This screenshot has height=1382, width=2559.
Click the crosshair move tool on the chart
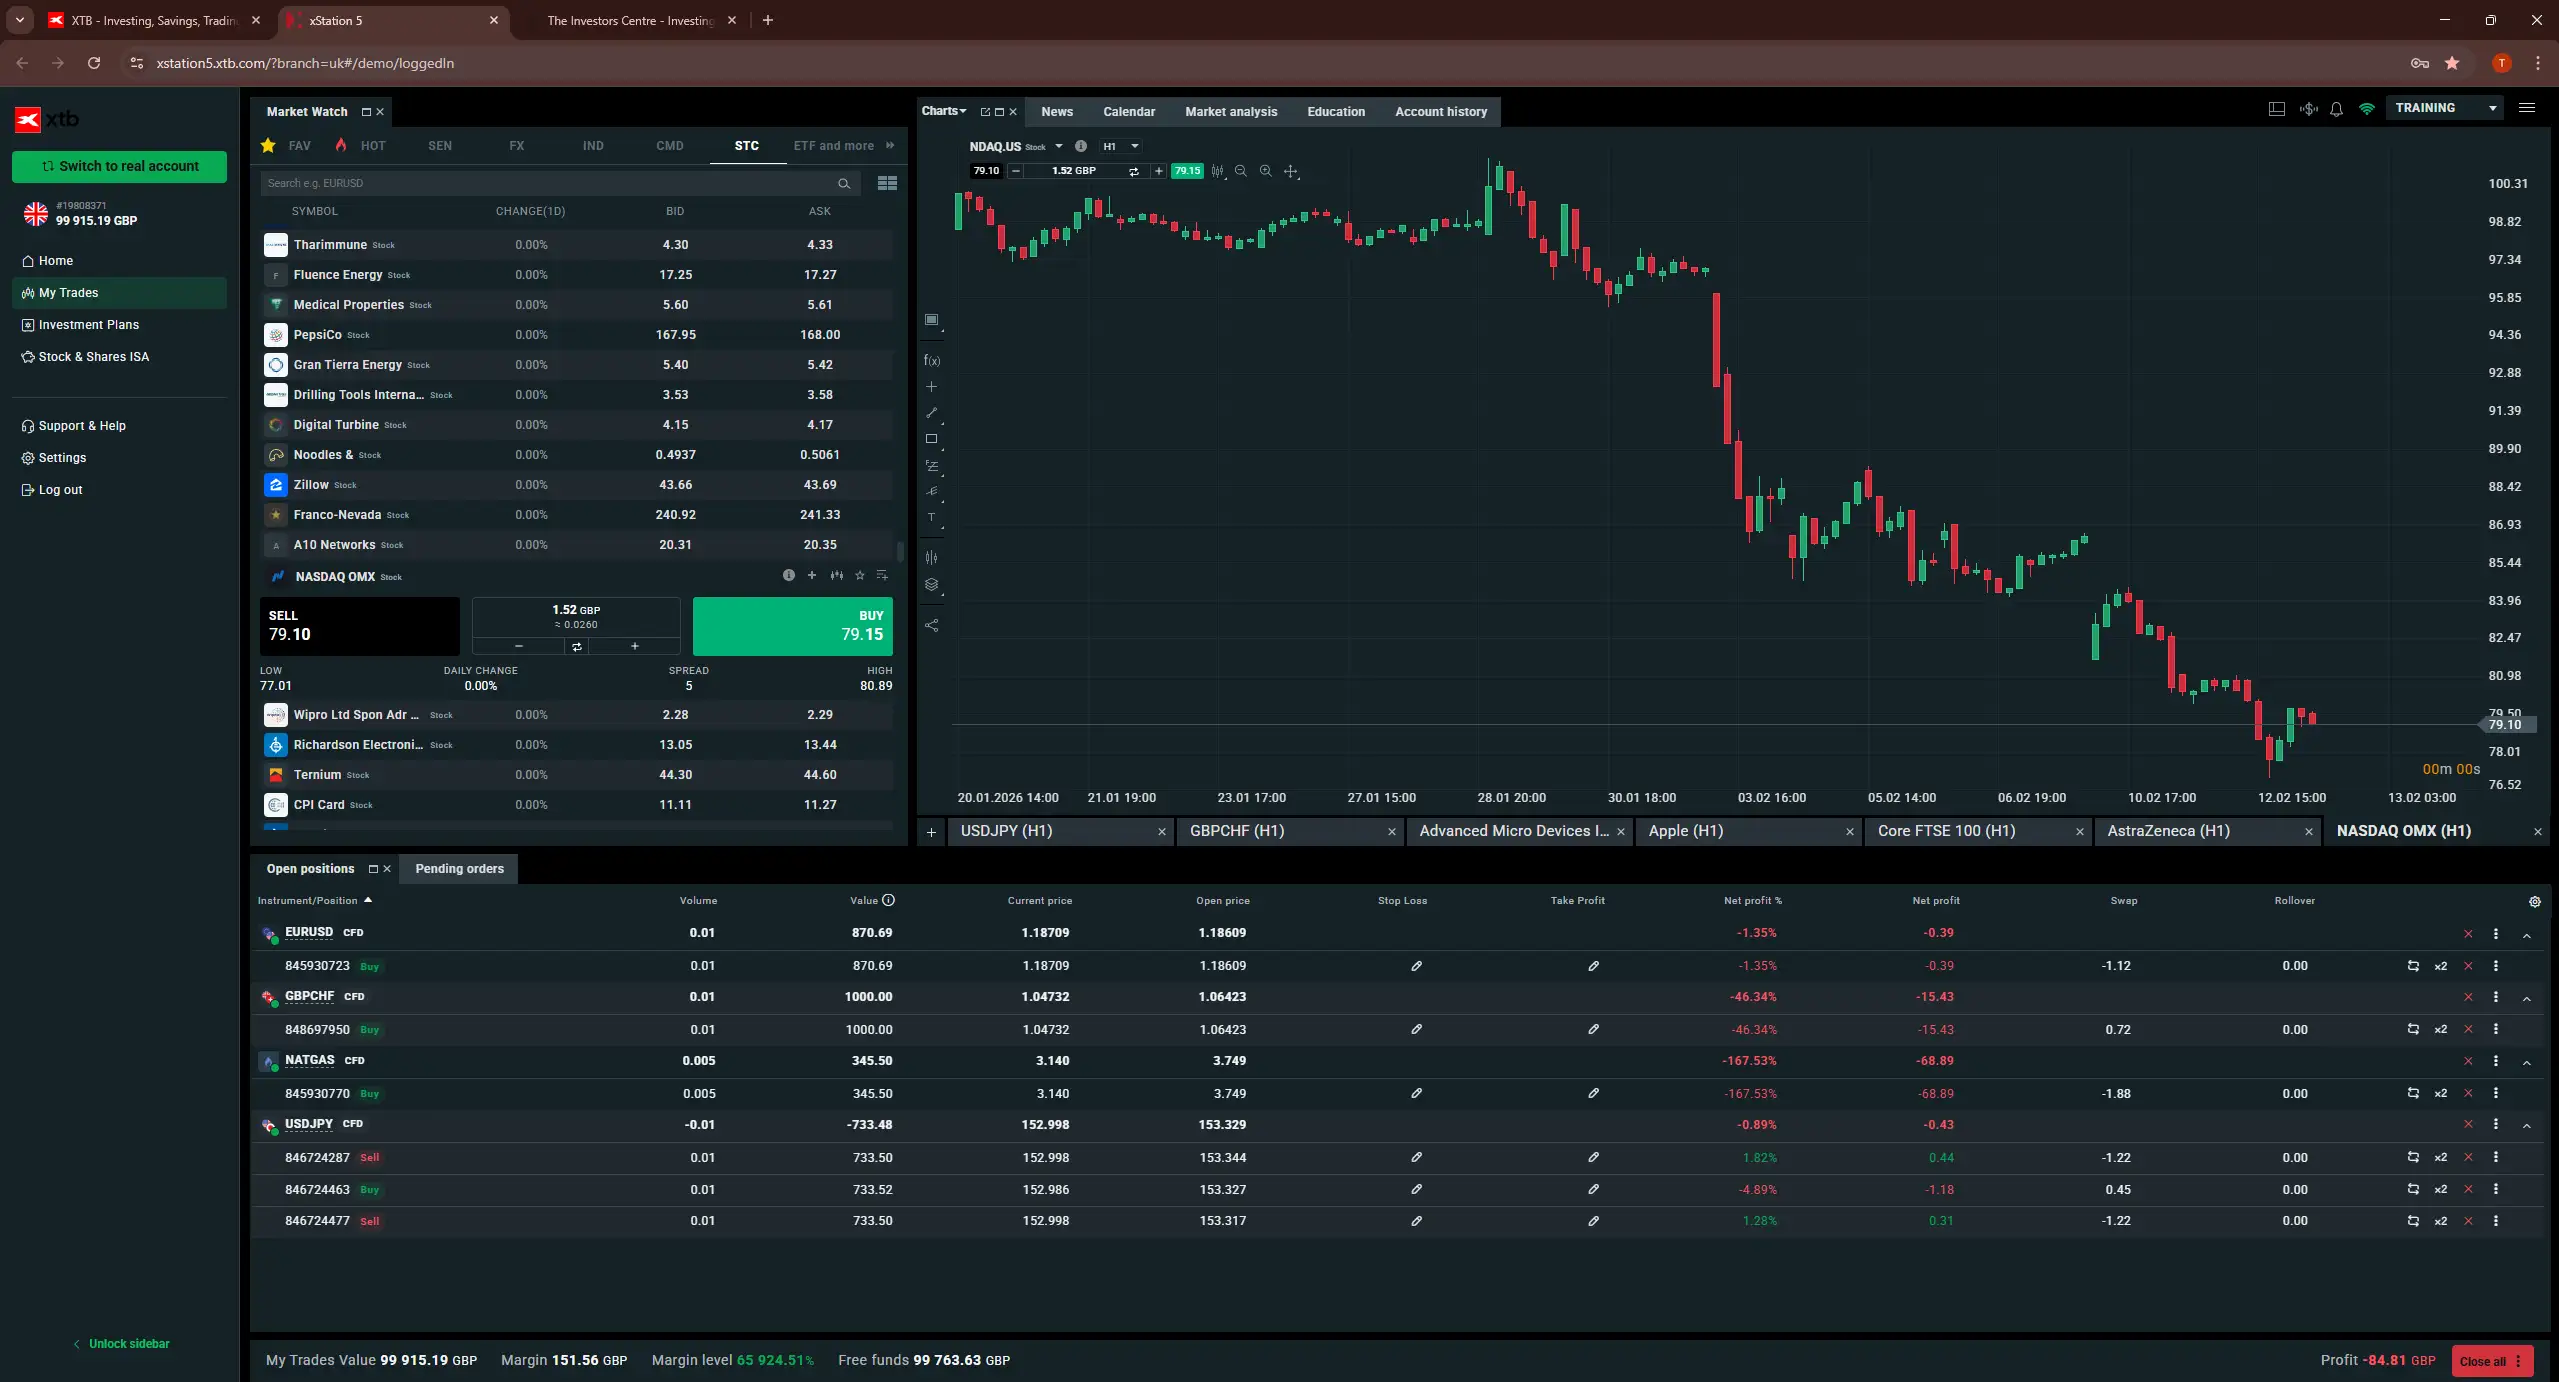pyautogui.click(x=1290, y=171)
